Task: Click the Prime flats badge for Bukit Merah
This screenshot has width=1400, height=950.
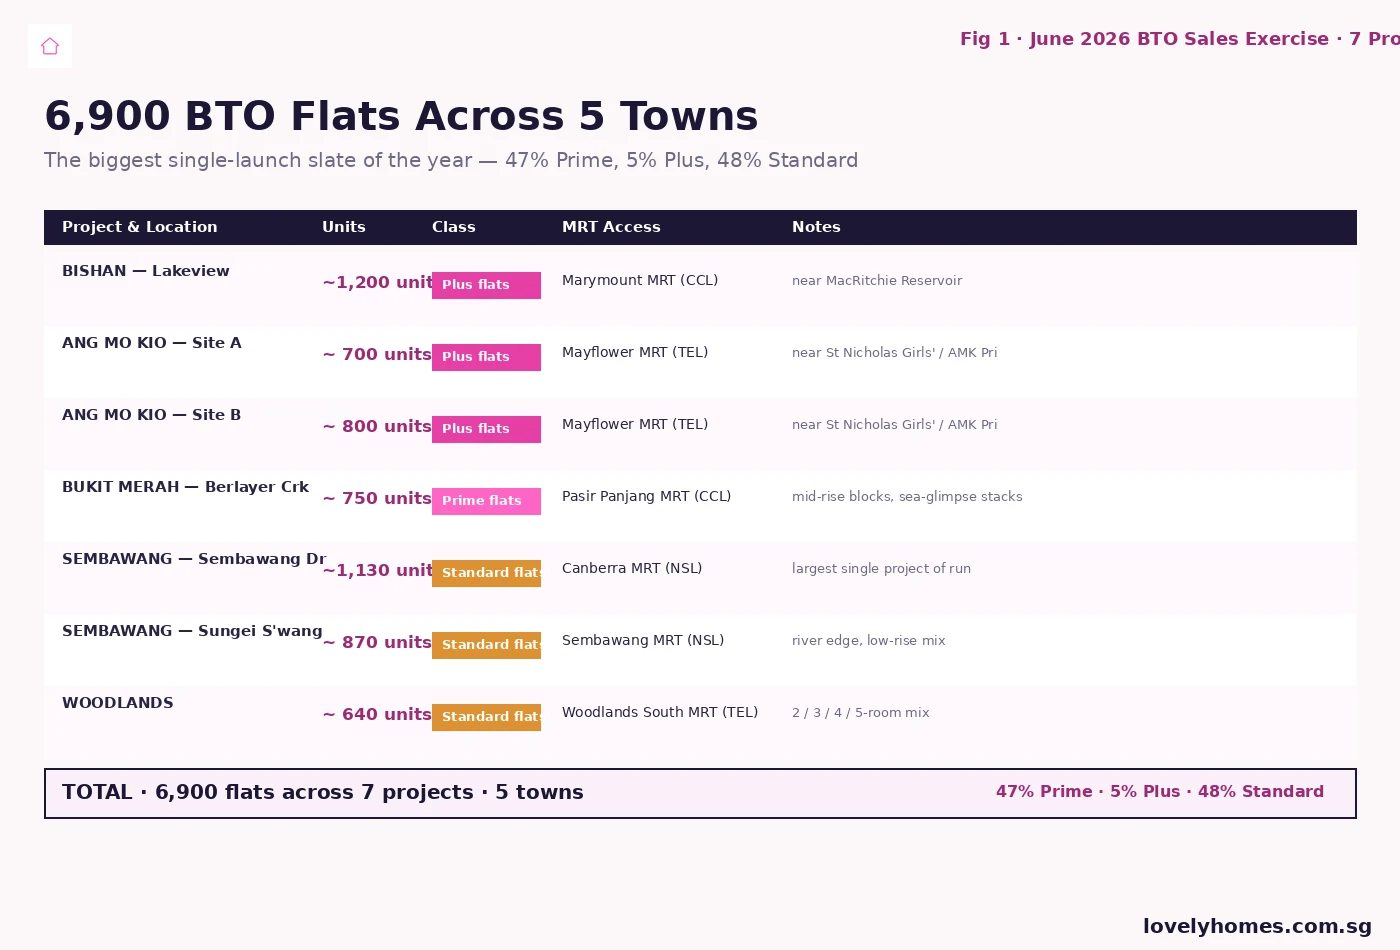Action: 486,501
